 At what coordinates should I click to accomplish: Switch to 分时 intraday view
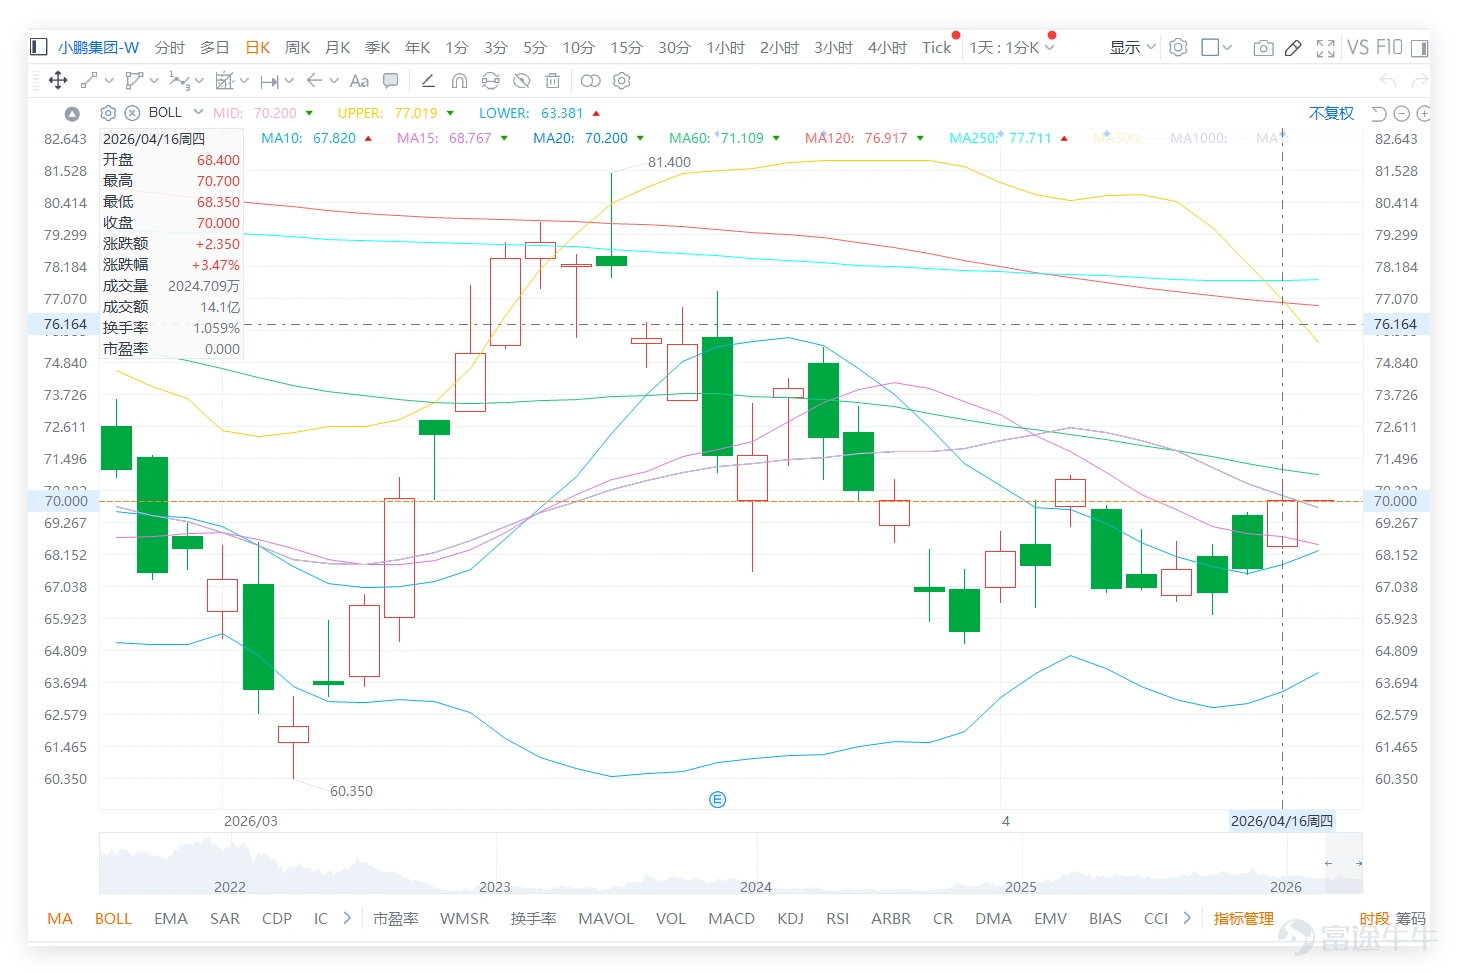coord(170,47)
